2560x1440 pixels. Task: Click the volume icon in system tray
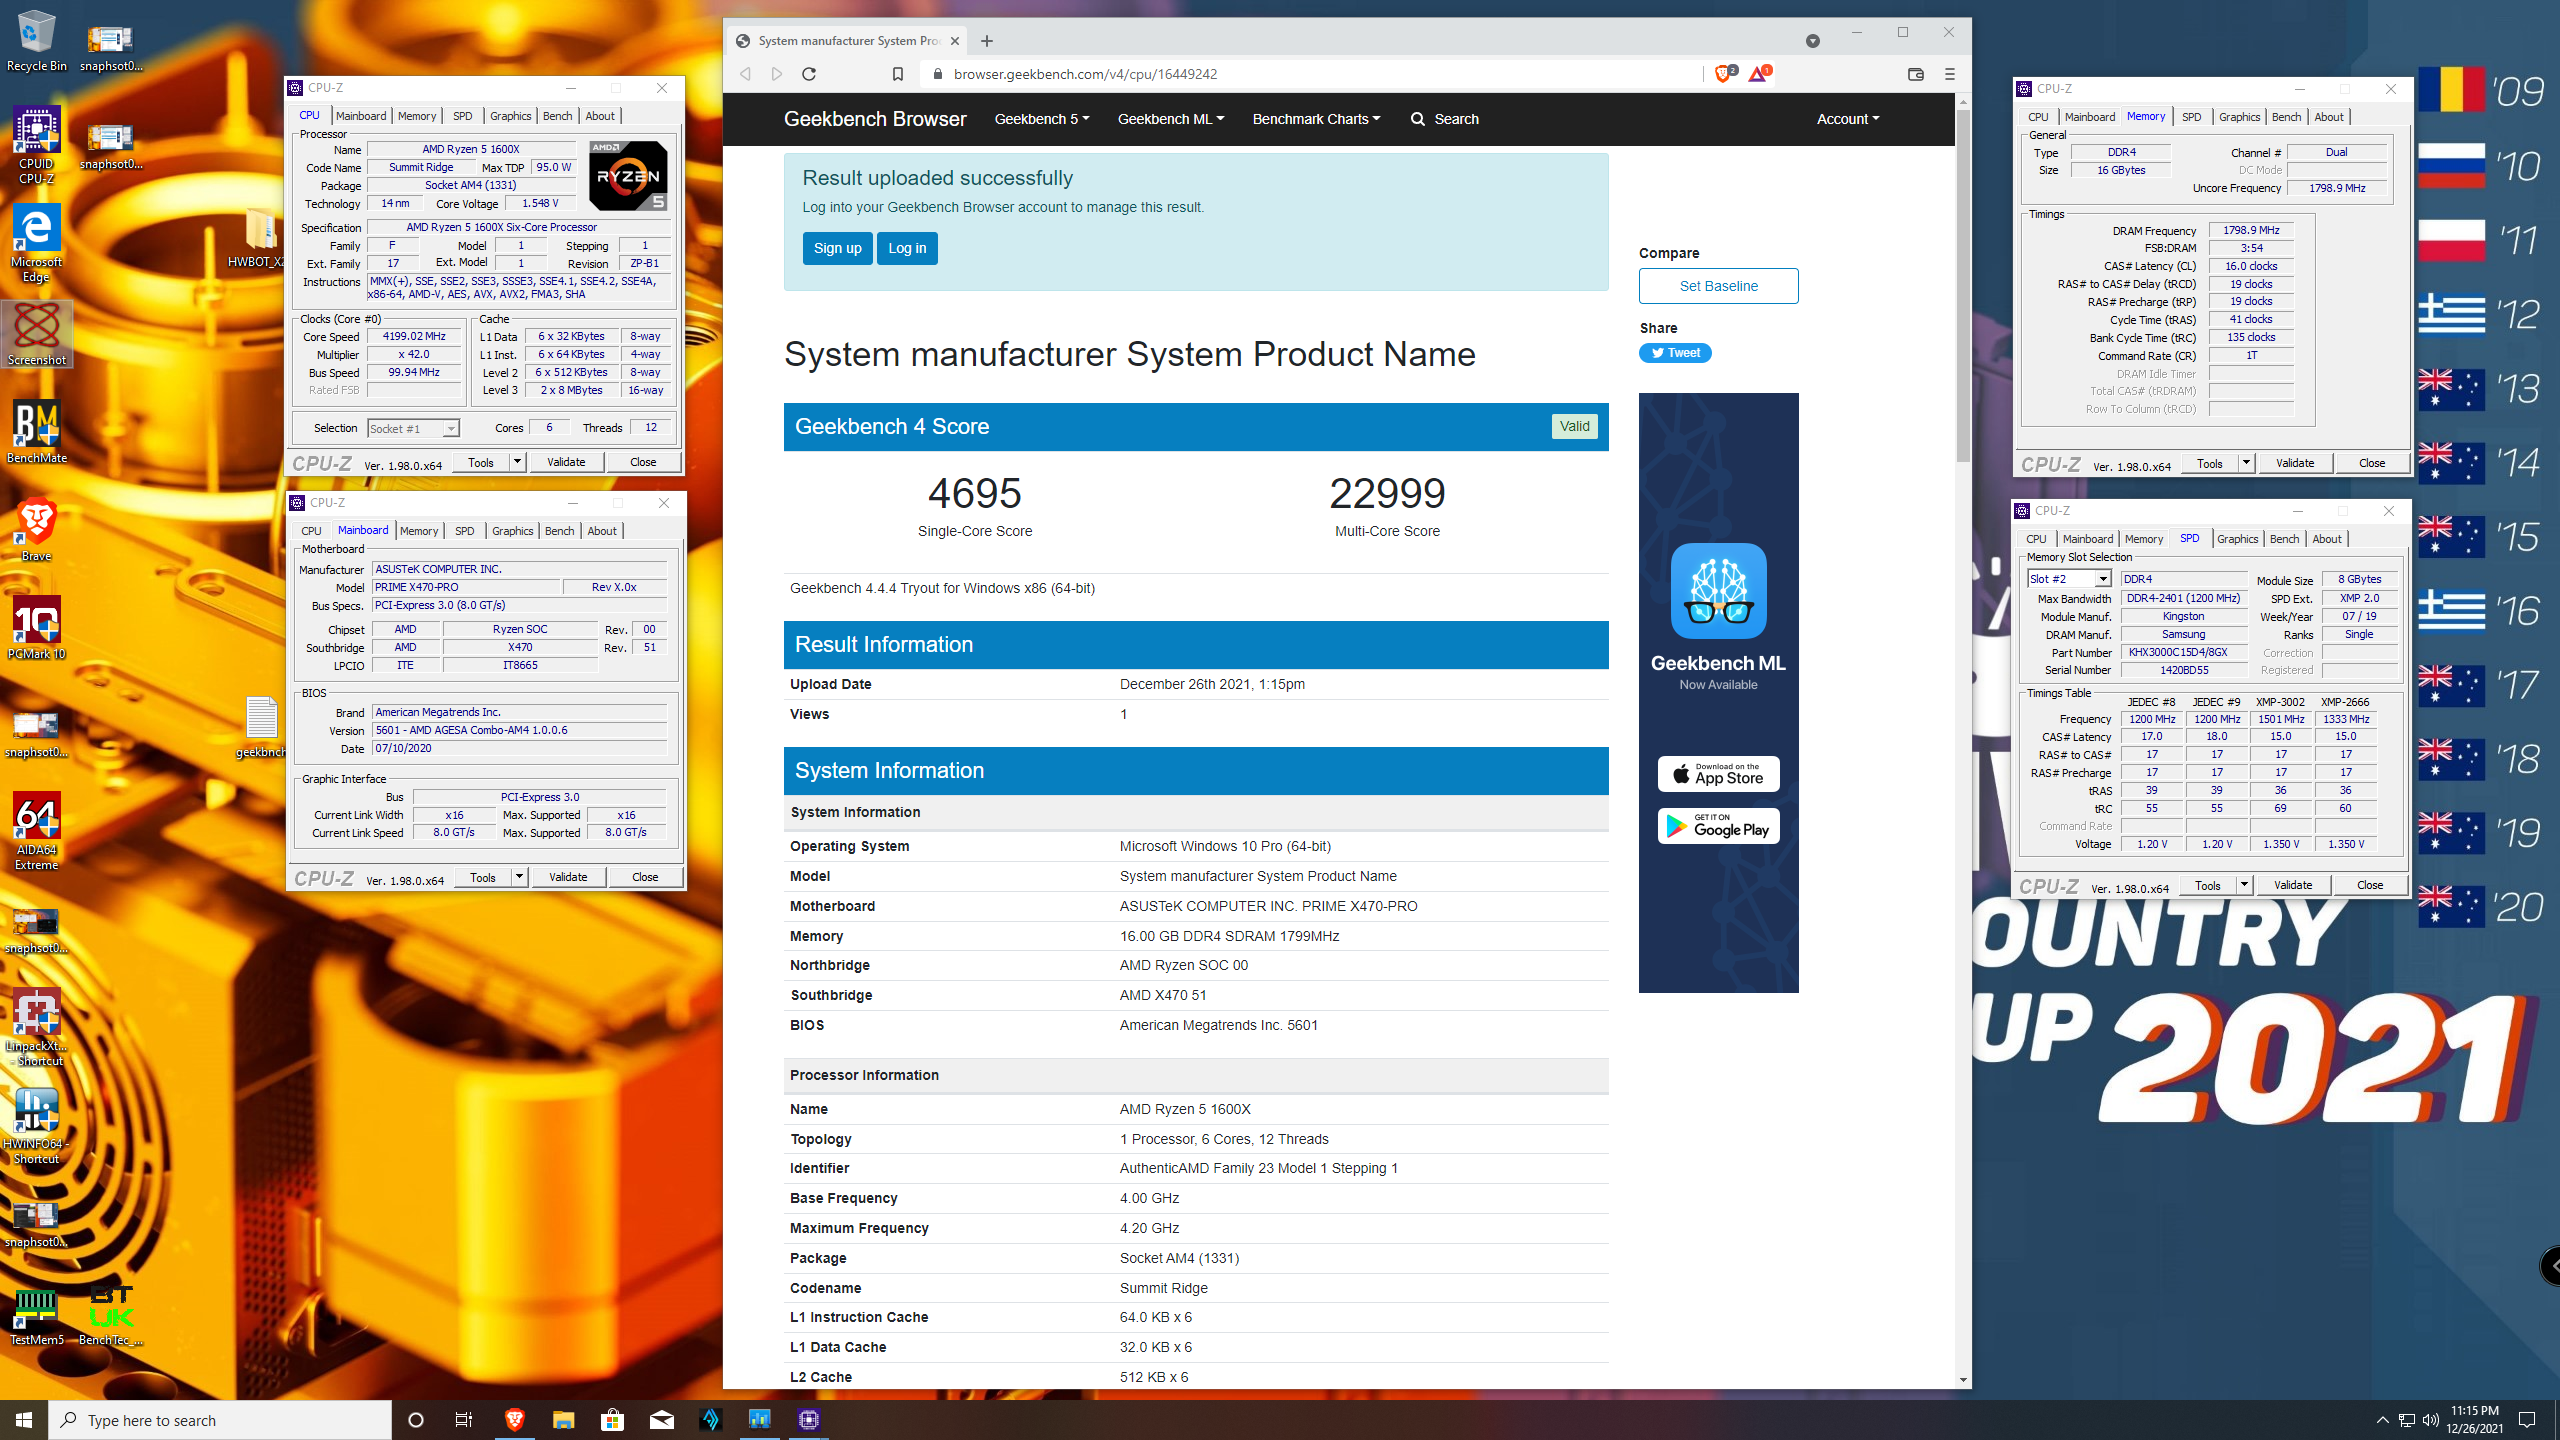click(x=2432, y=1420)
